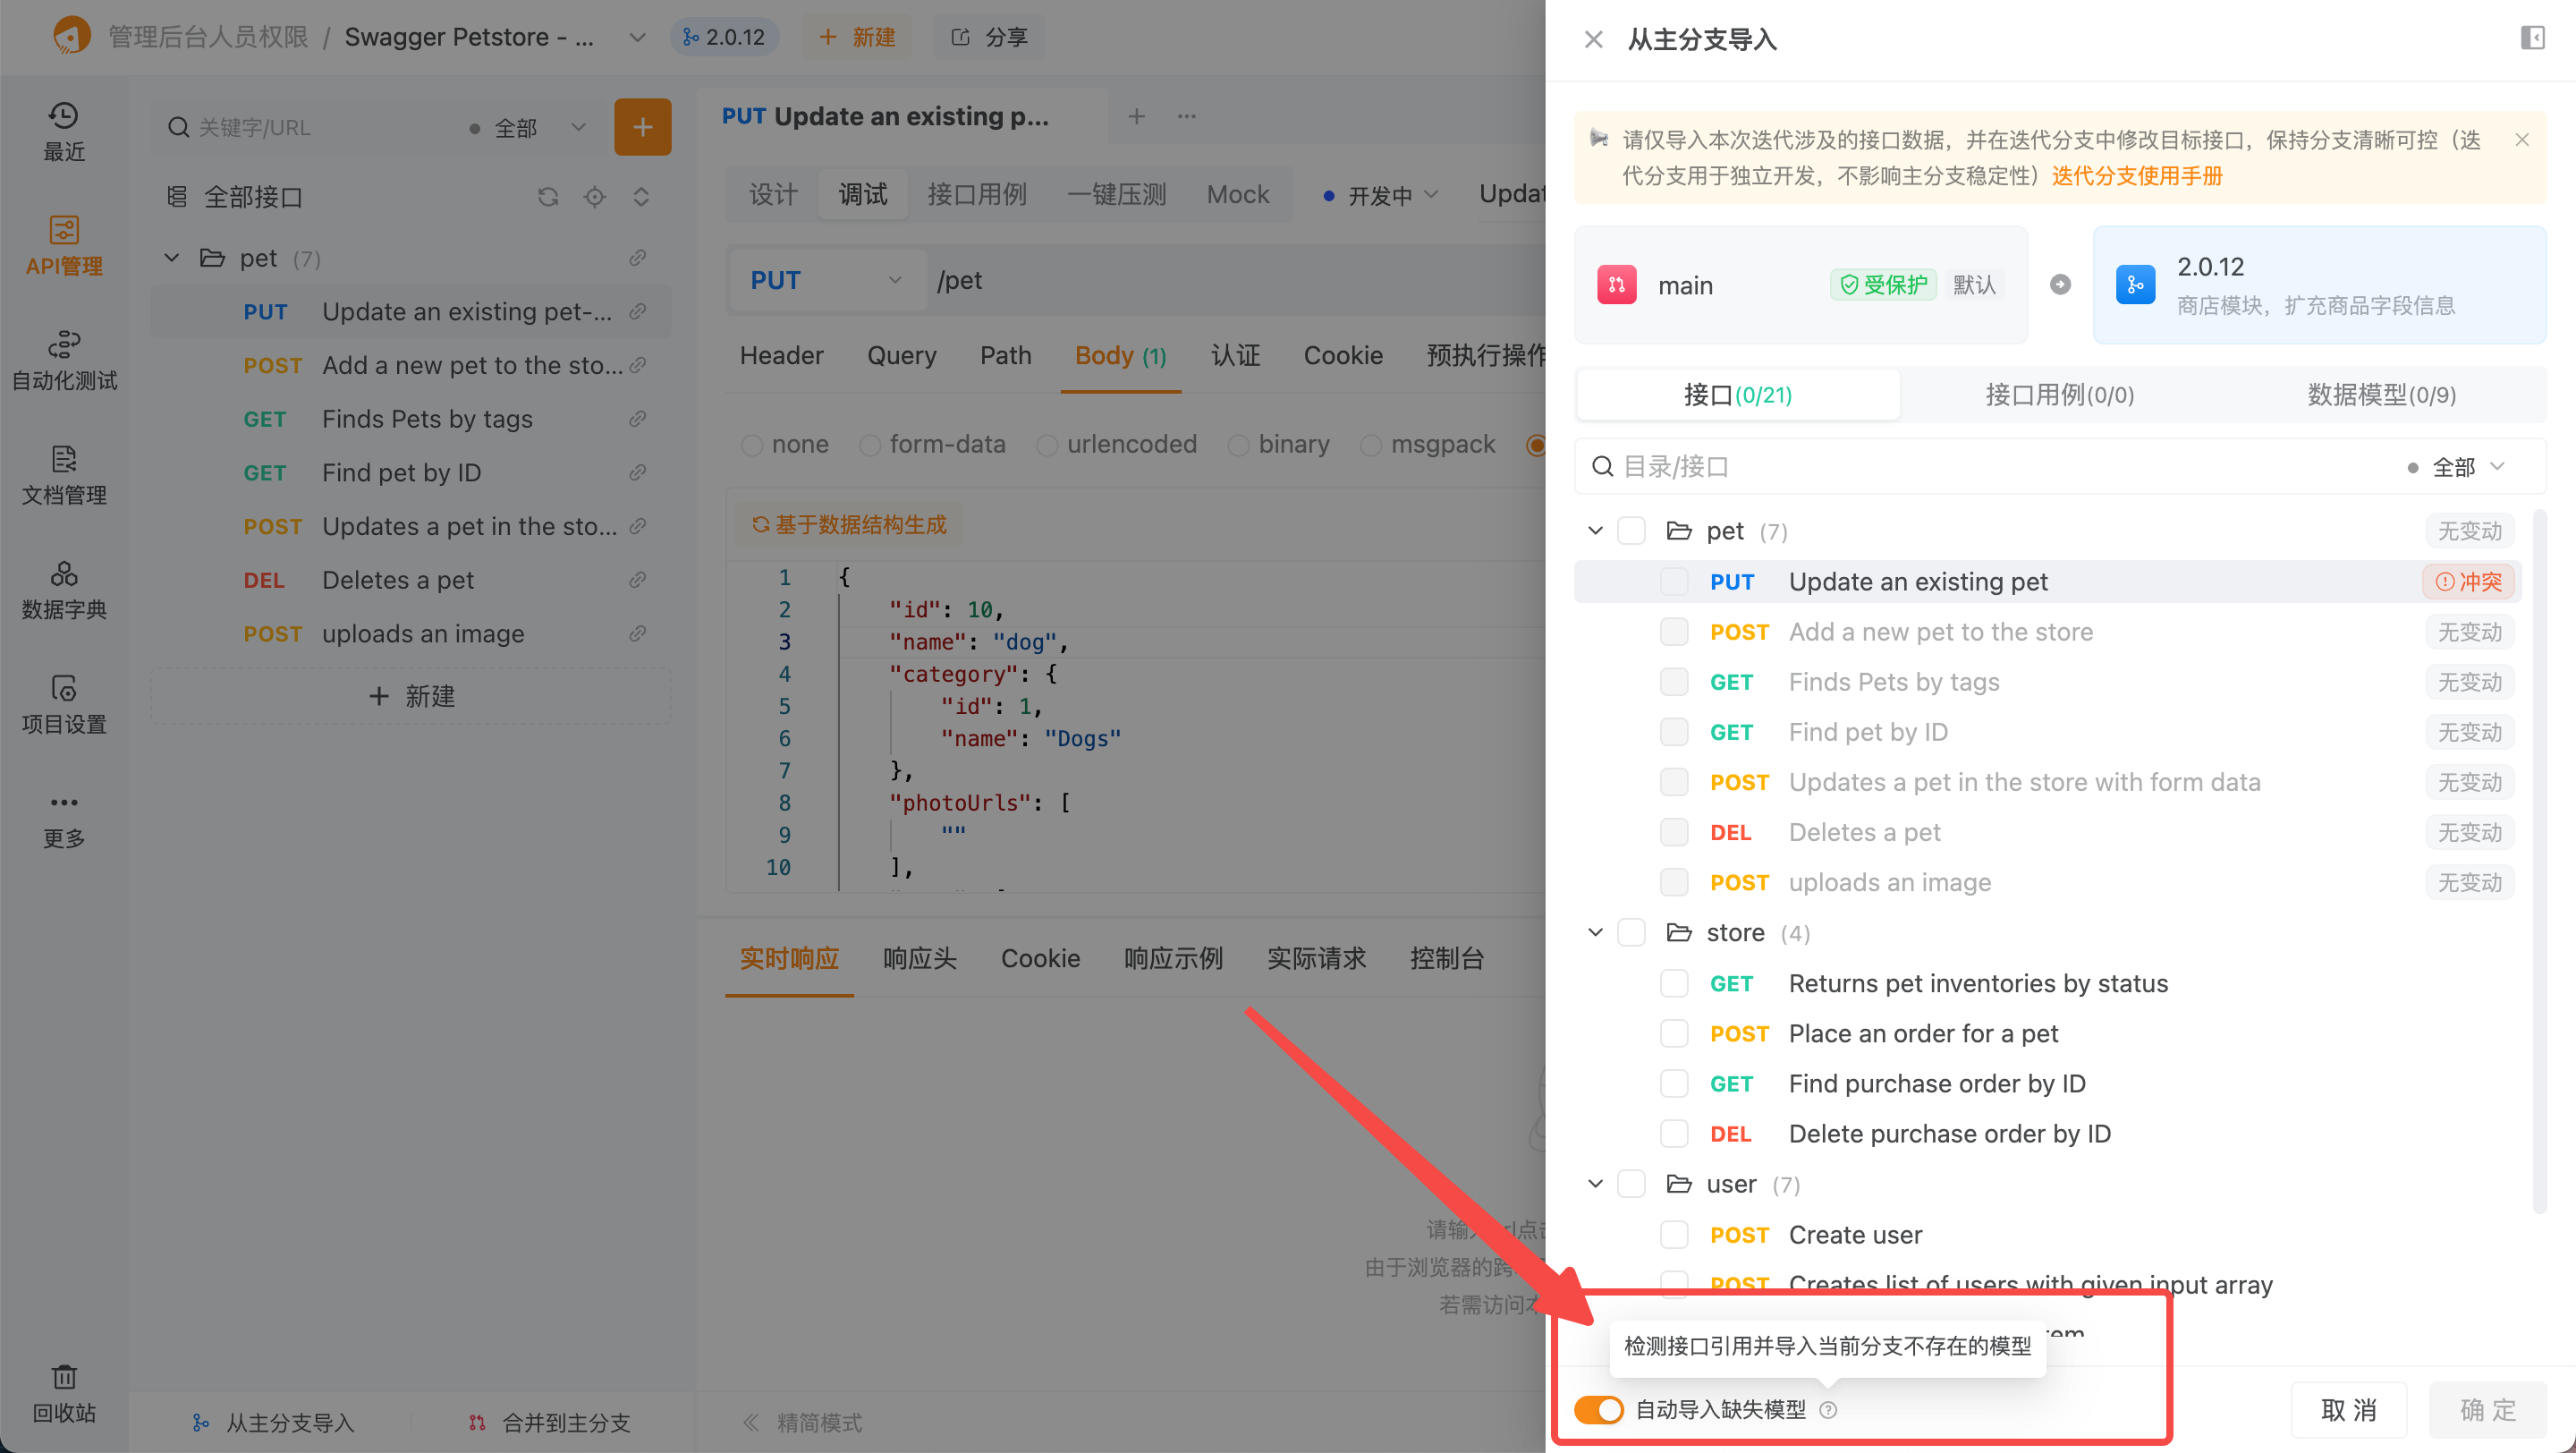Screen dimensions: 2576x1453
Task: Check Find purchase order by ID checkbox
Action: (x=1674, y=1084)
